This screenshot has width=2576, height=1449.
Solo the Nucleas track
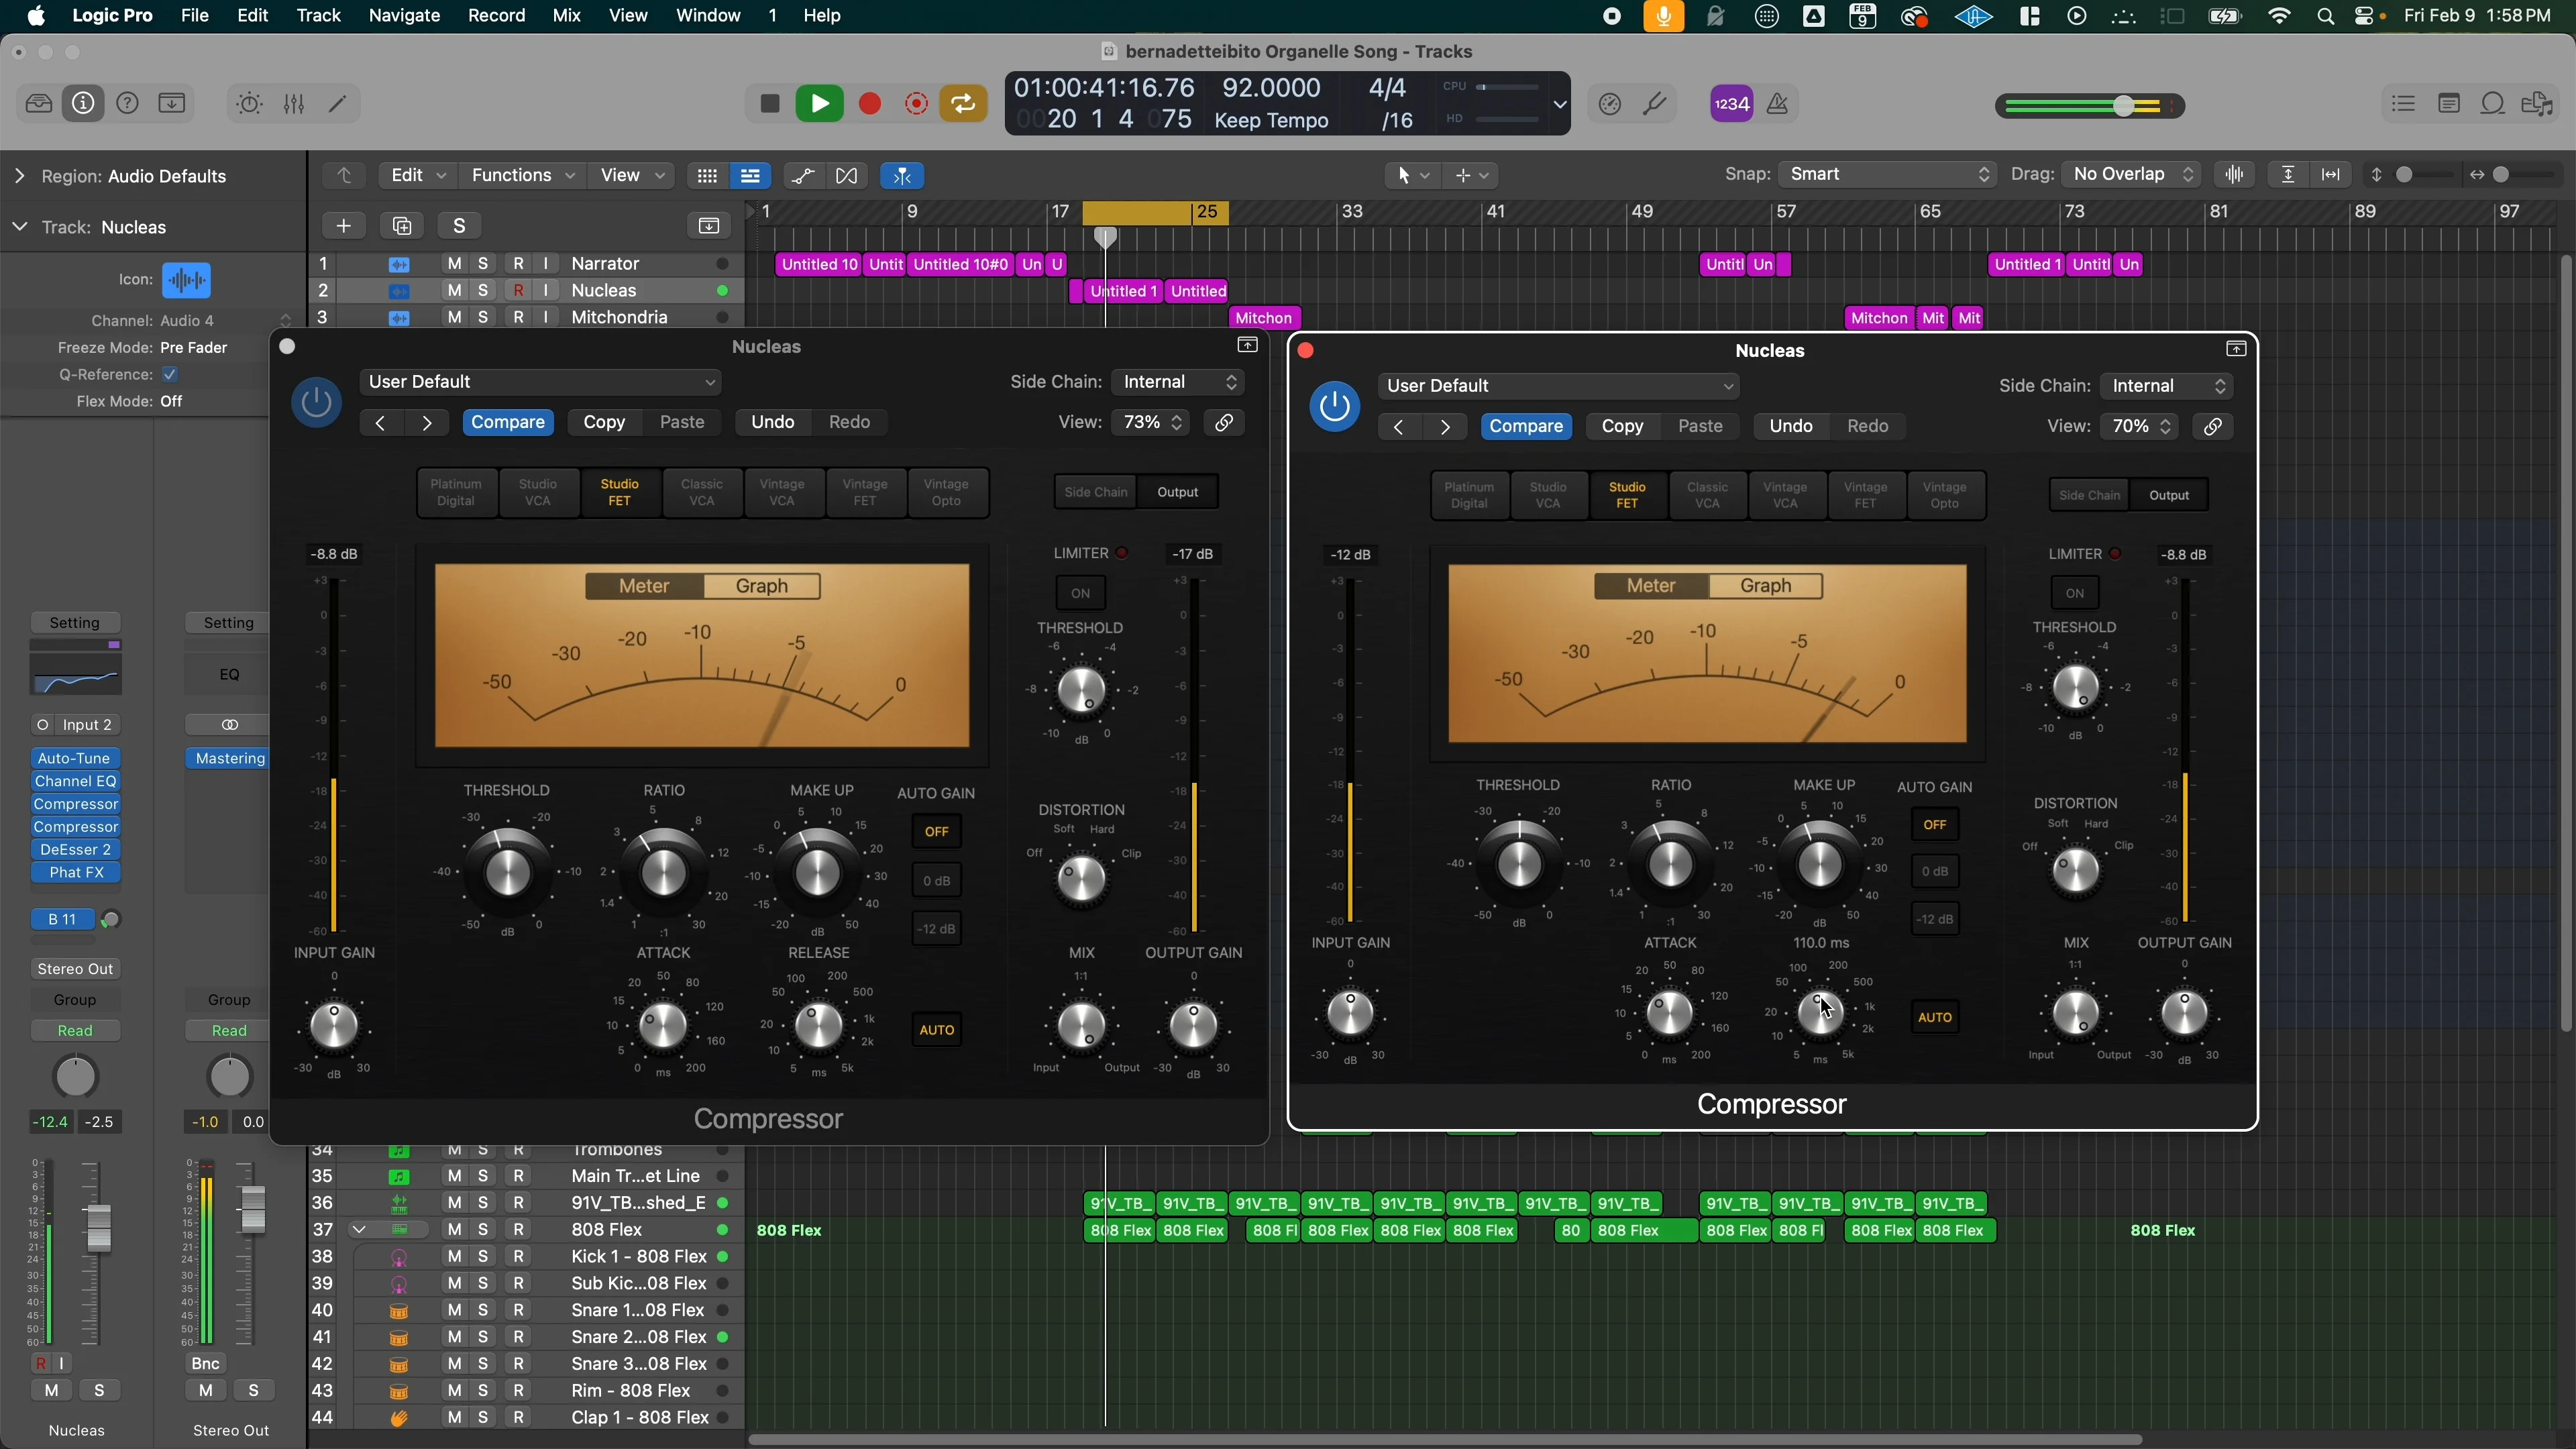coord(483,291)
